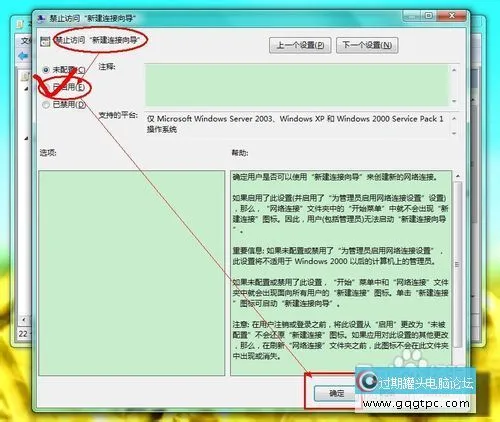Confirm with the 确定 button

coord(336,393)
